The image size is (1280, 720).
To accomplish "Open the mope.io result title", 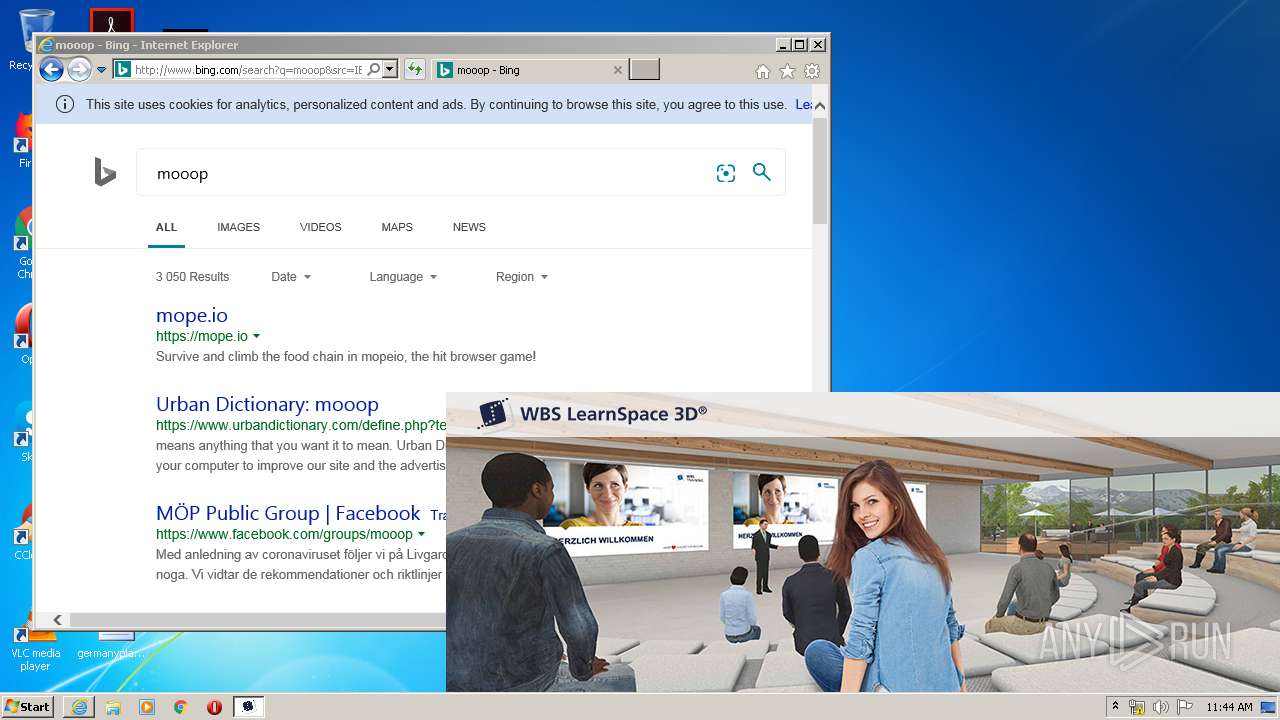I will pyautogui.click(x=192, y=315).
